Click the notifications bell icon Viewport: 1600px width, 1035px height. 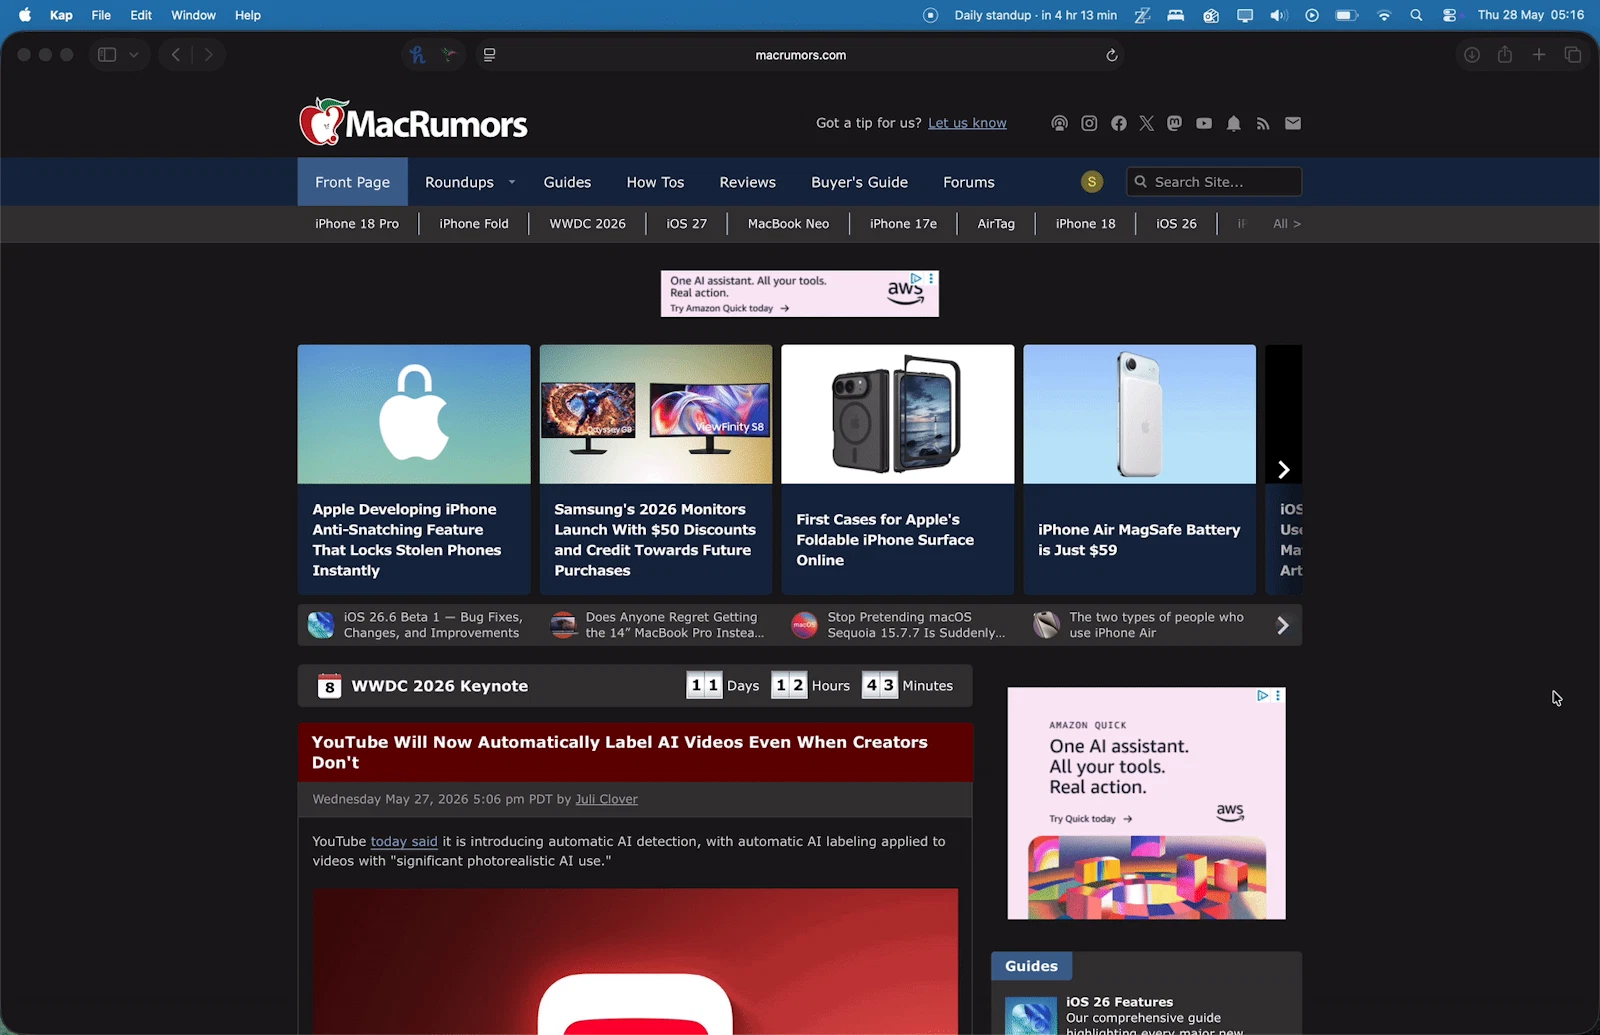1234,124
